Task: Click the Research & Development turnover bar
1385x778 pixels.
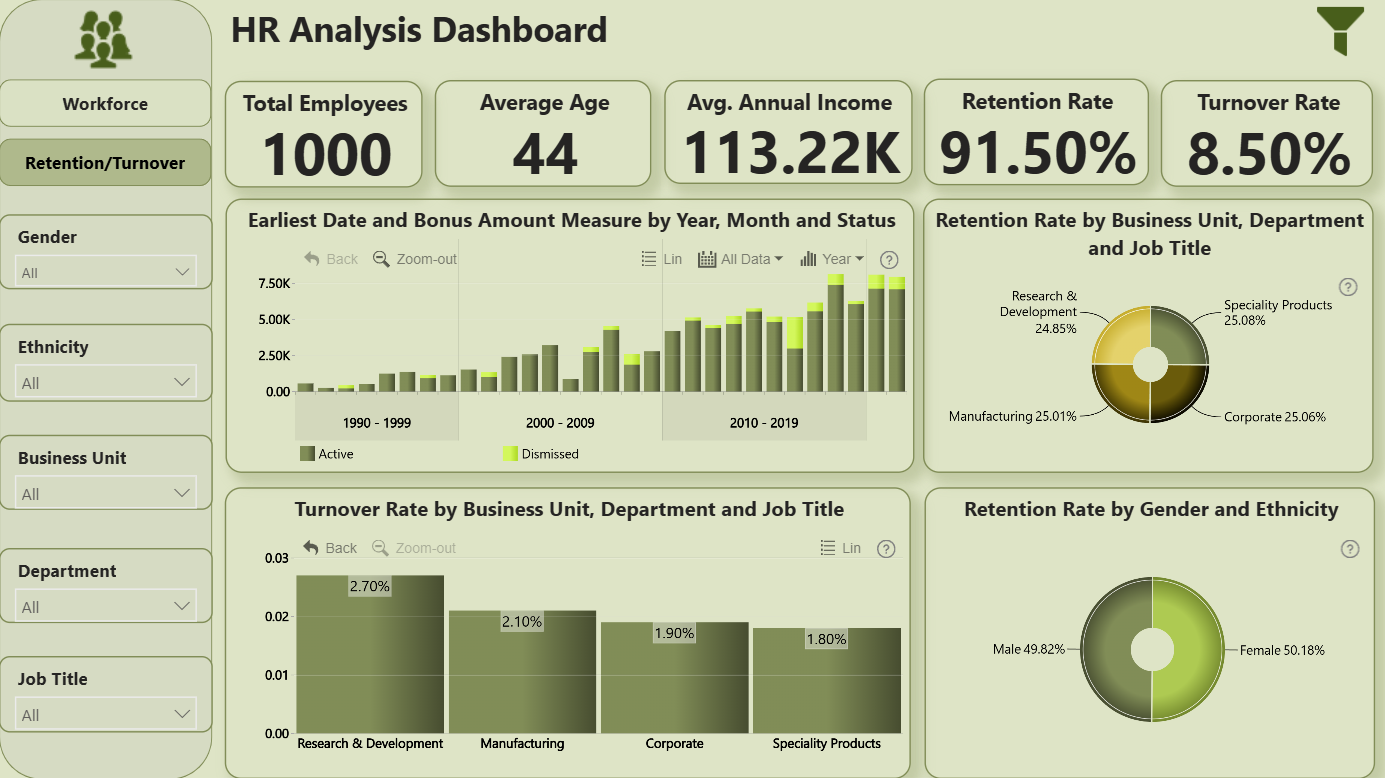Action: point(370,654)
